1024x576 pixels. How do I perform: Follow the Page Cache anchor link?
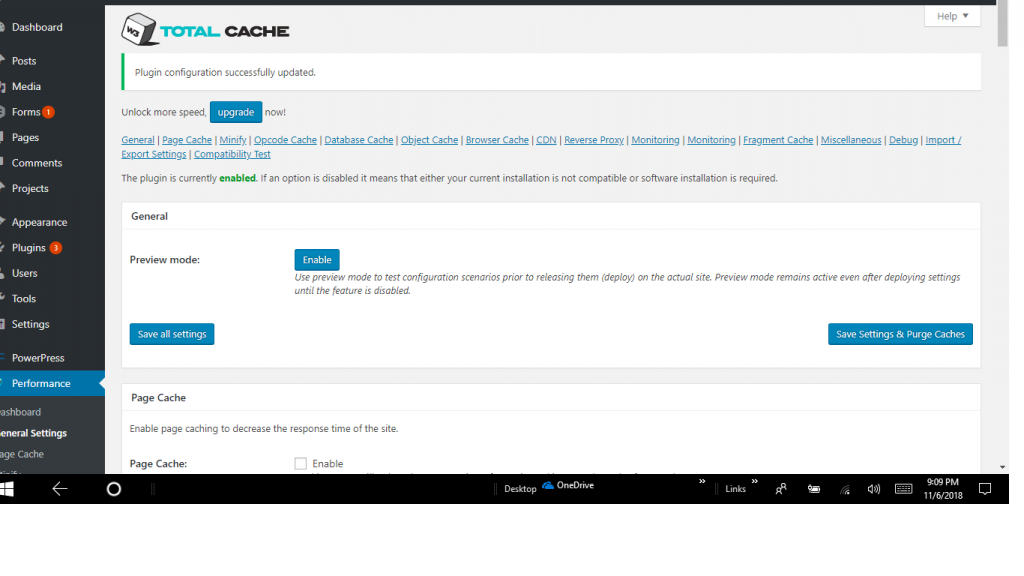(187, 140)
